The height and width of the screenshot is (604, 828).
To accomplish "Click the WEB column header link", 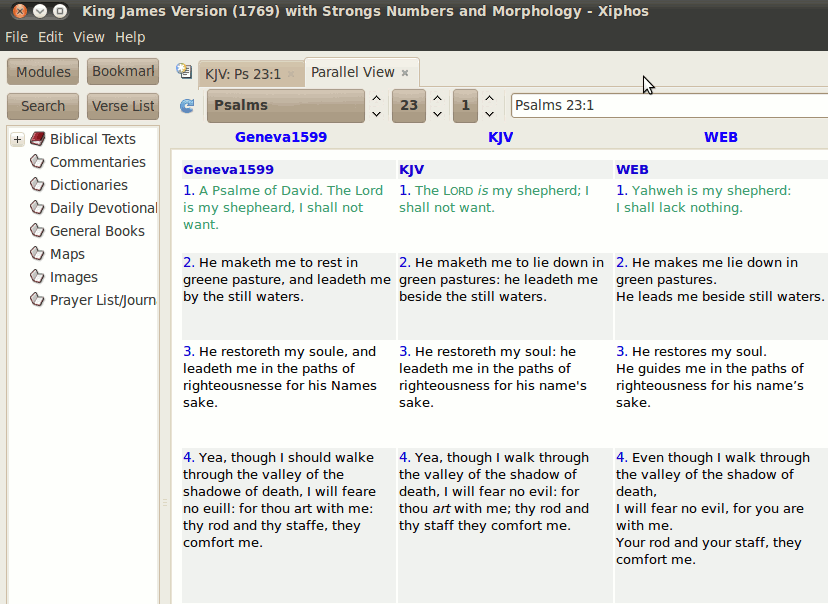I will point(721,137).
